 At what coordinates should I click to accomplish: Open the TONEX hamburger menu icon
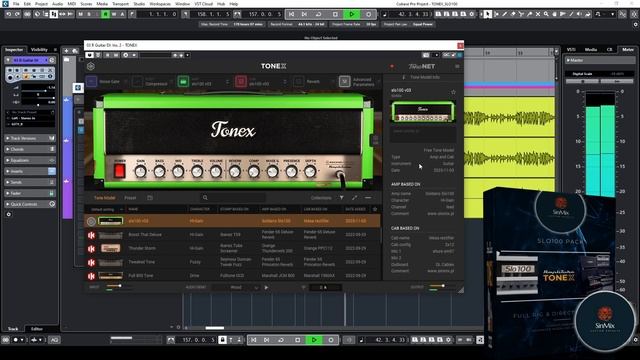[x=457, y=66]
